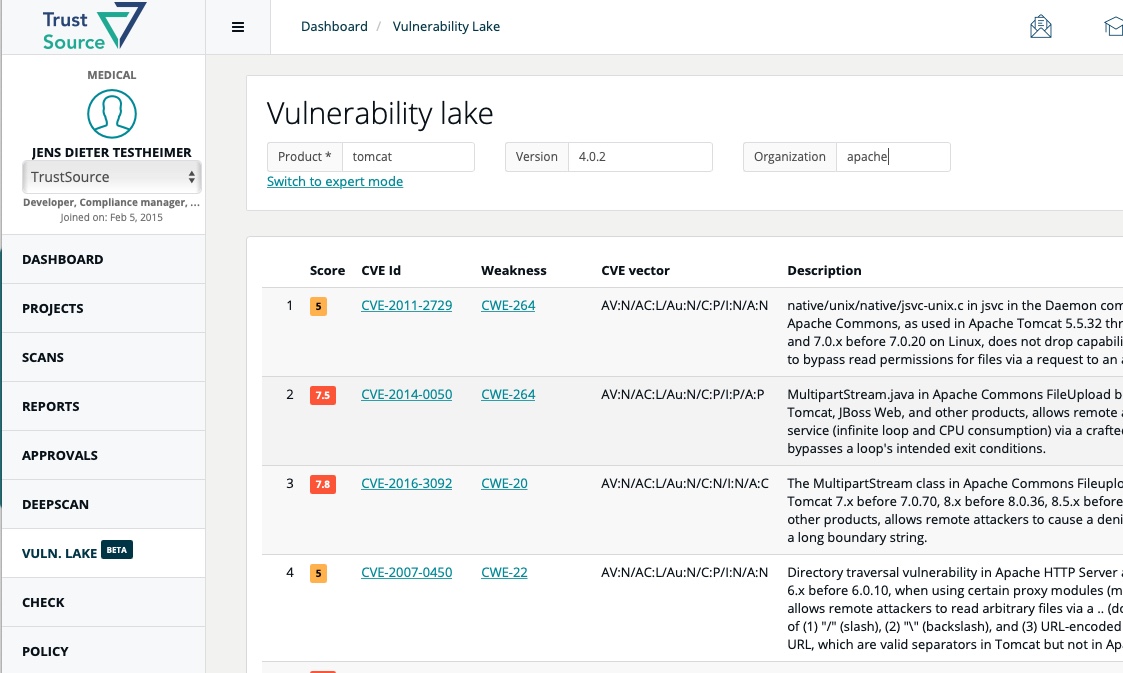Open CWE-264 link for CVE-2014-0050
Screen dimensions: 1123x673
(509, 394)
